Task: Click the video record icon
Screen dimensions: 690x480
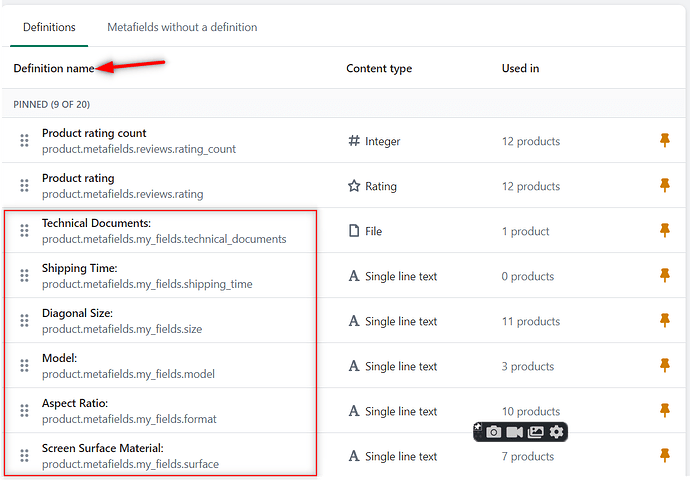Action: [x=515, y=432]
